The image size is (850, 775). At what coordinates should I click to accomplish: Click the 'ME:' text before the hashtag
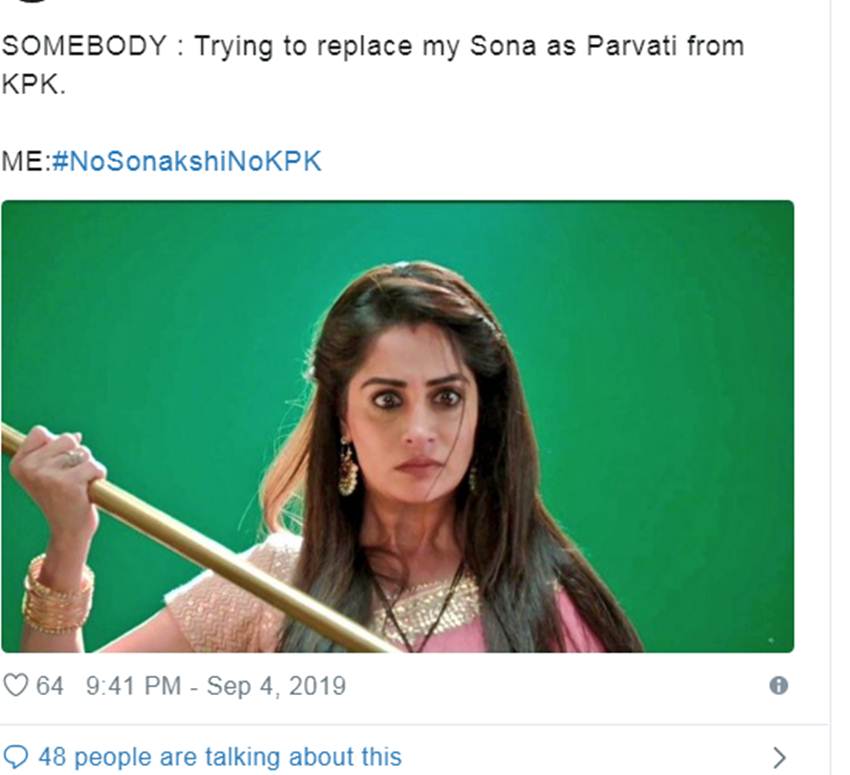[x=25, y=162]
